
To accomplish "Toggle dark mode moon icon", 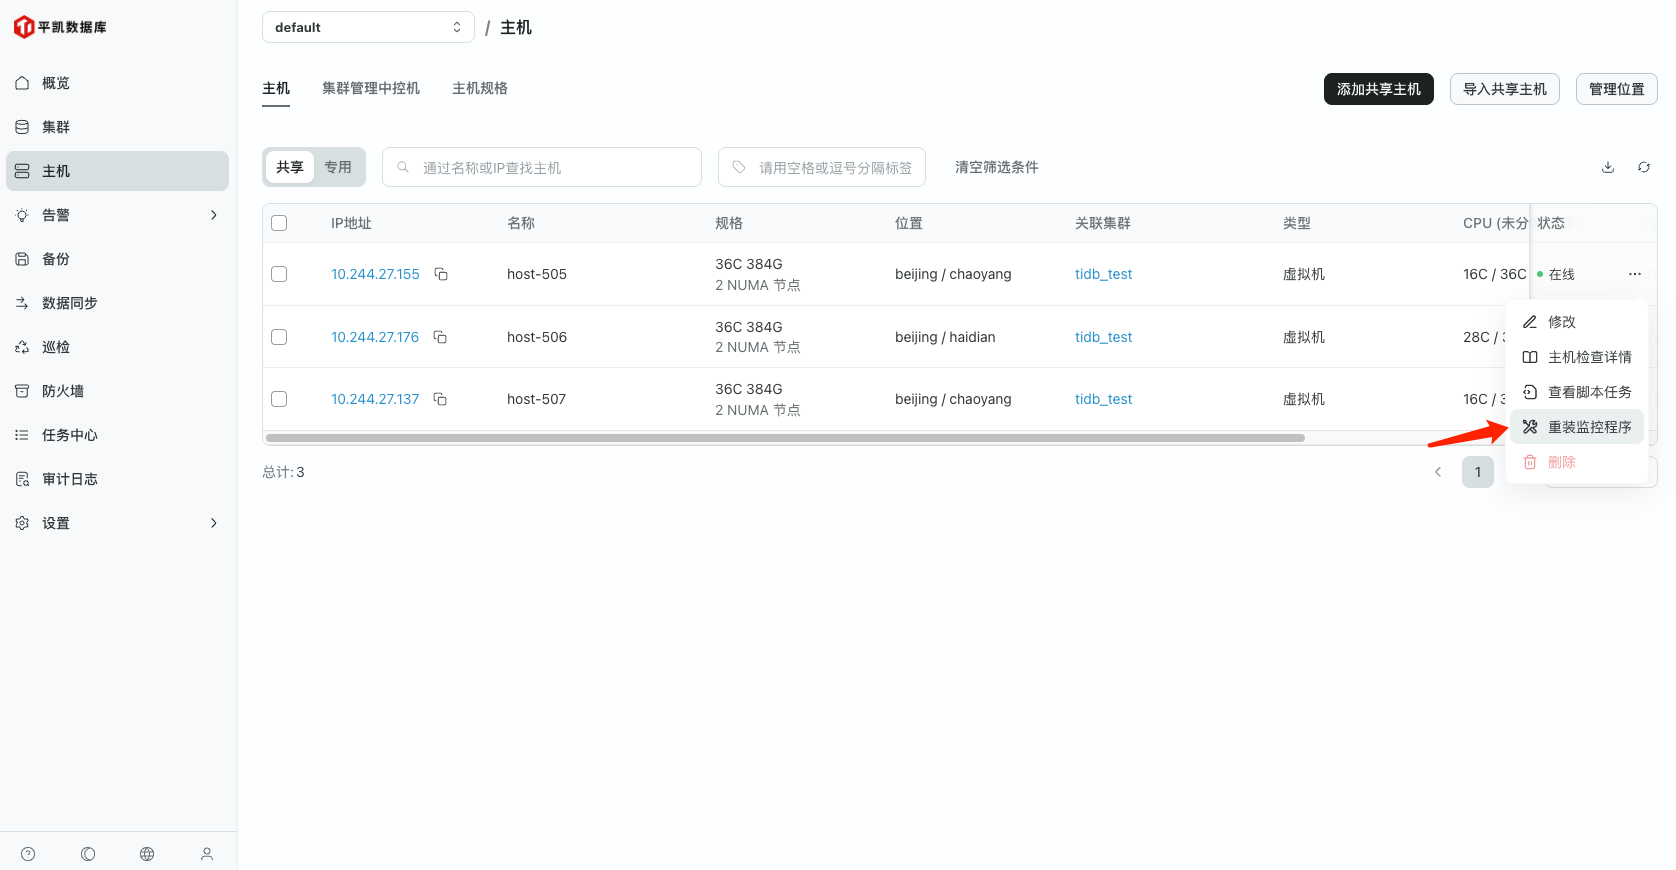I will click(x=88, y=854).
